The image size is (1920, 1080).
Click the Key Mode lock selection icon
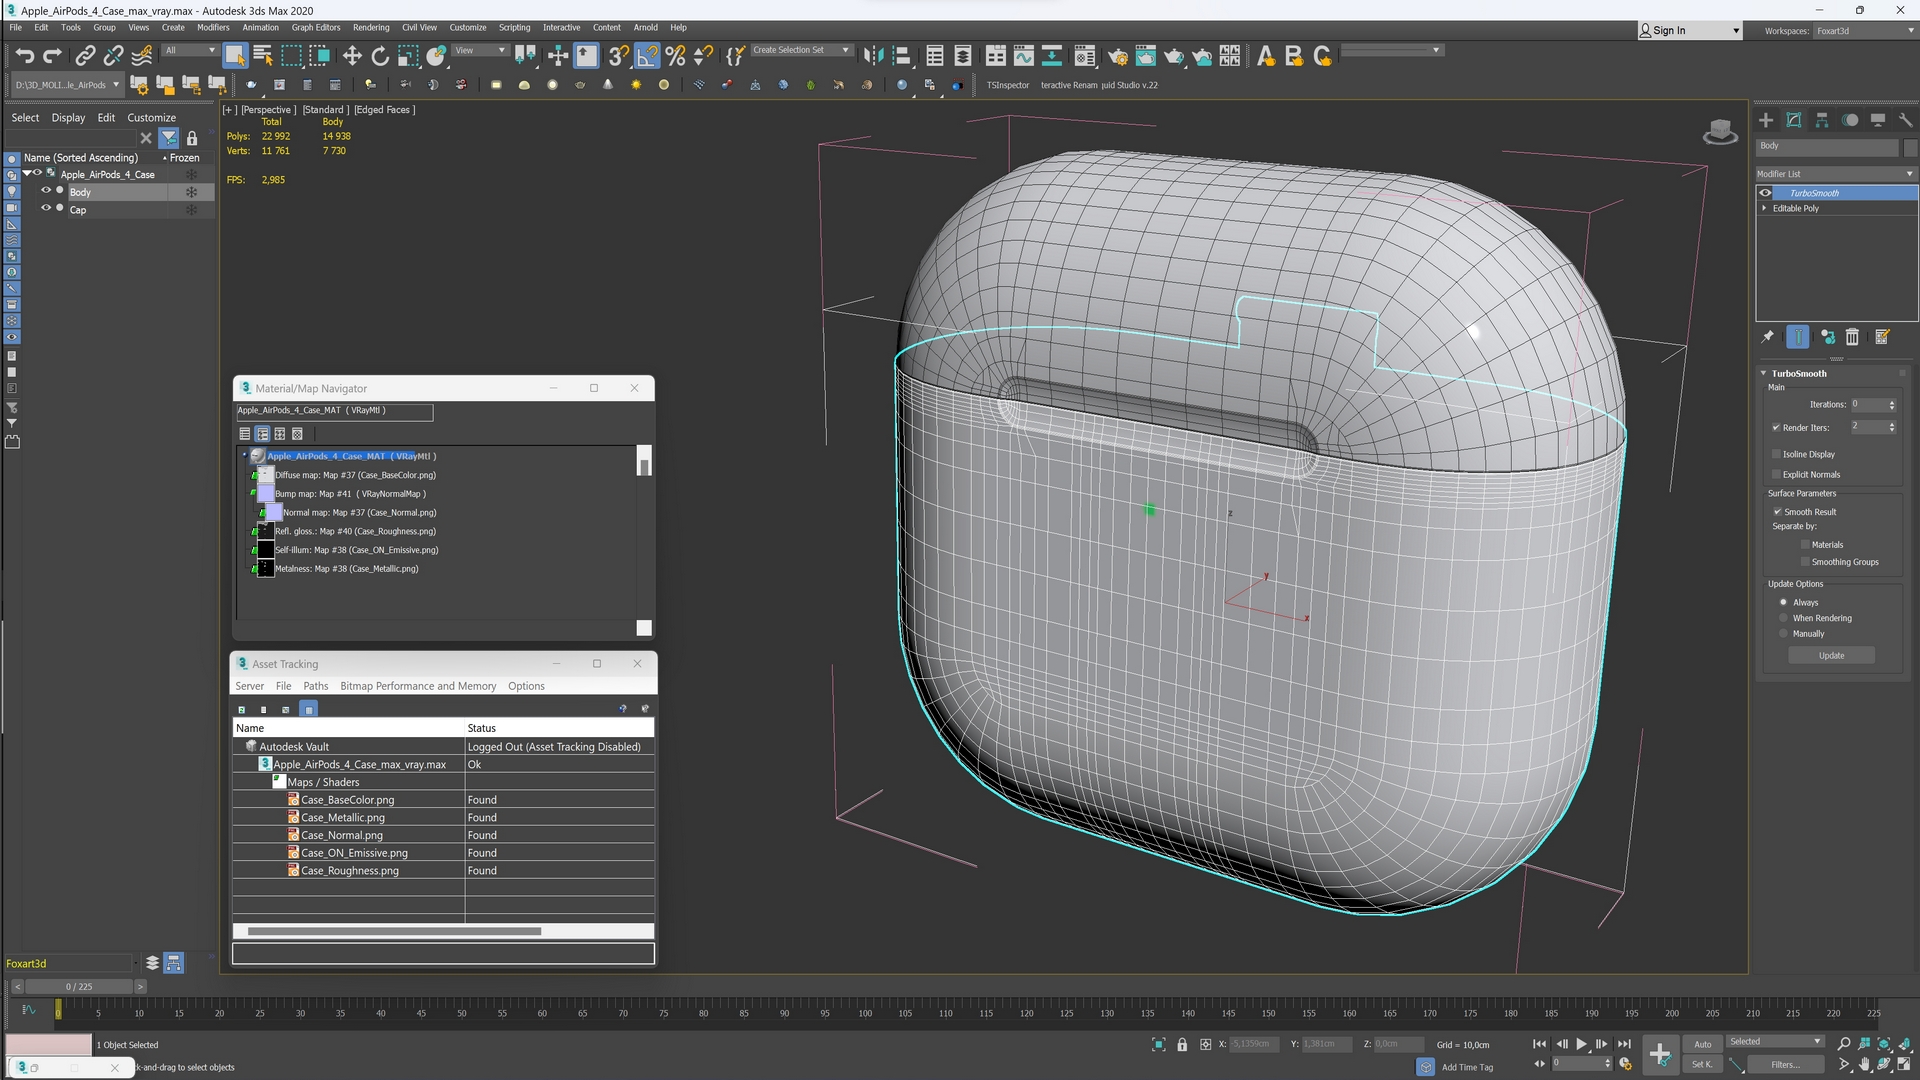click(1182, 1044)
